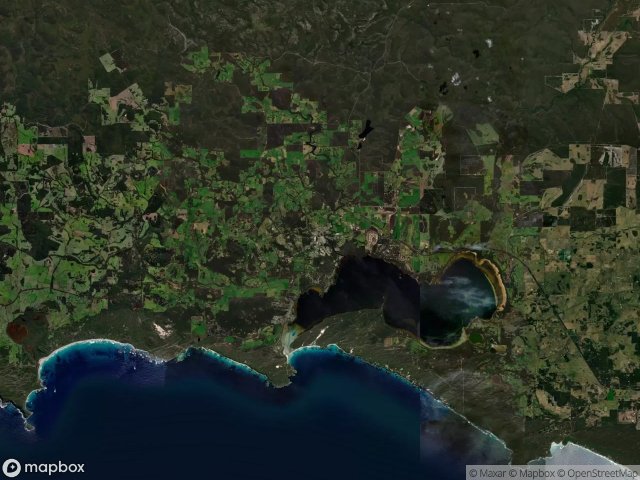Select the white sand patch near the coast
Screen dimensions: 640x480
162,330
